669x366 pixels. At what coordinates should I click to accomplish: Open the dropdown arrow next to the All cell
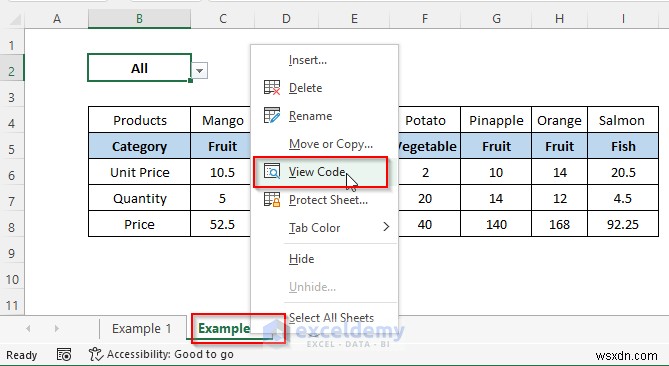[199, 70]
